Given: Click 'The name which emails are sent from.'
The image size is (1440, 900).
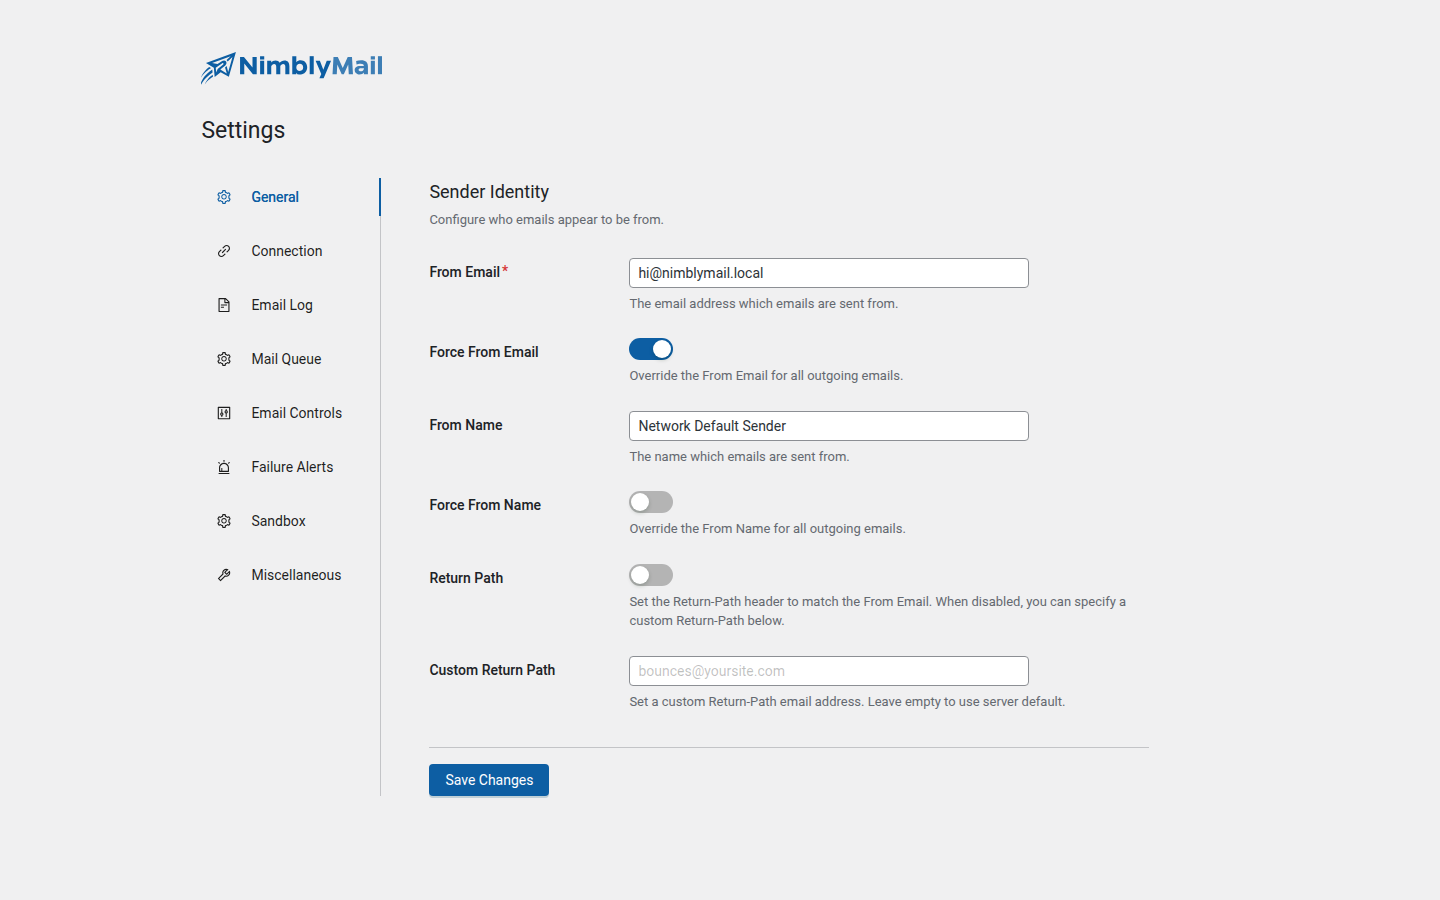Looking at the screenshot, I should click(x=739, y=457).
